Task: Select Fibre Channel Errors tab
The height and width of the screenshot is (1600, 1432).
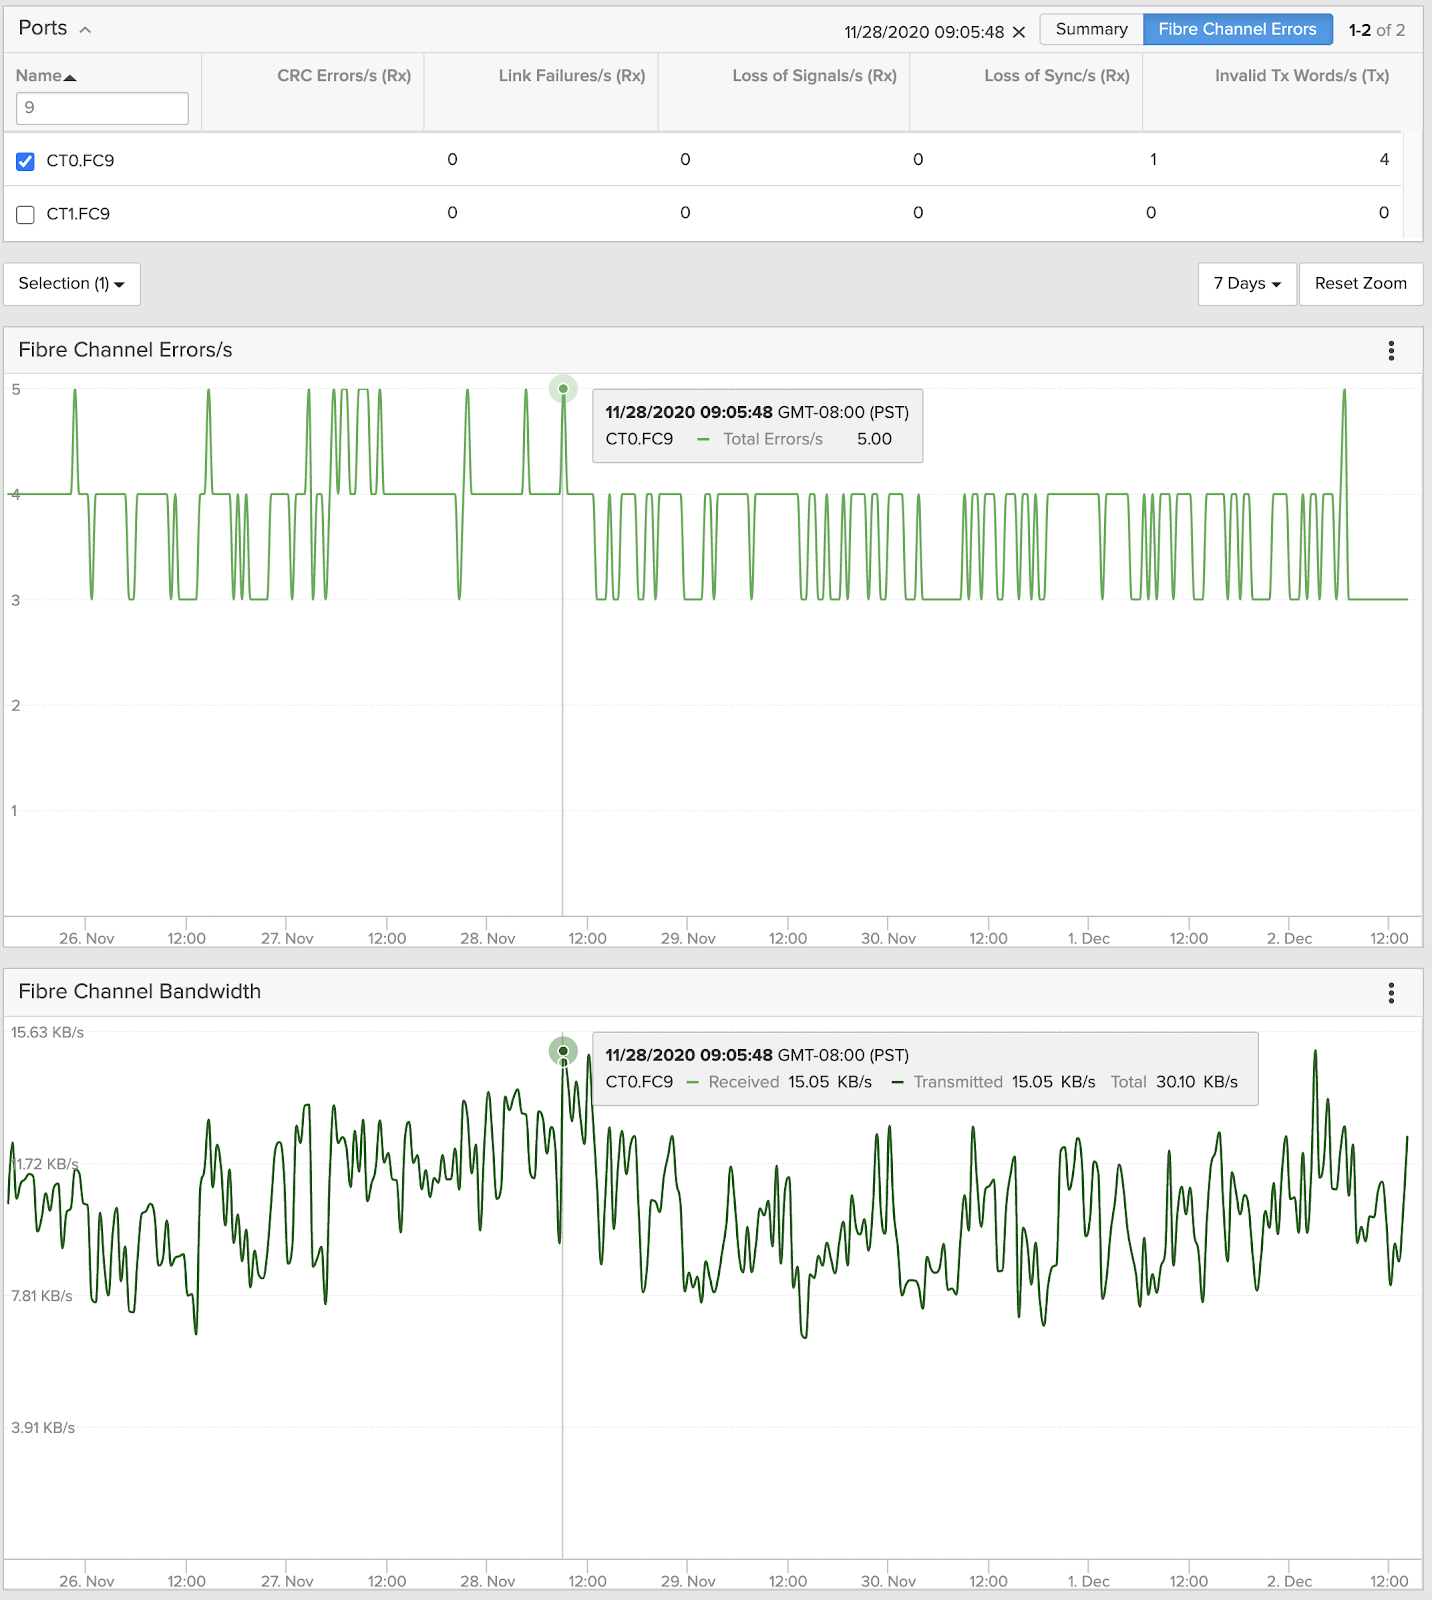Action: pos(1237,29)
